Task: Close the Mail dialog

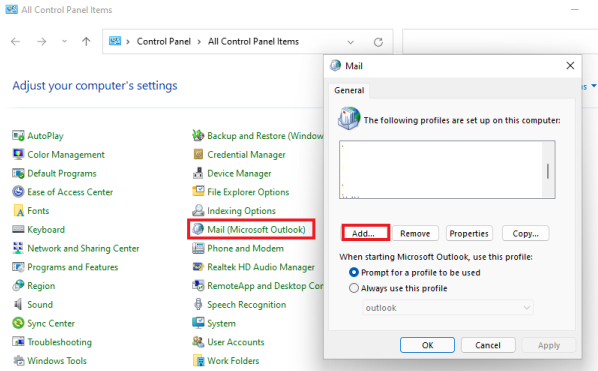Action: click(570, 66)
